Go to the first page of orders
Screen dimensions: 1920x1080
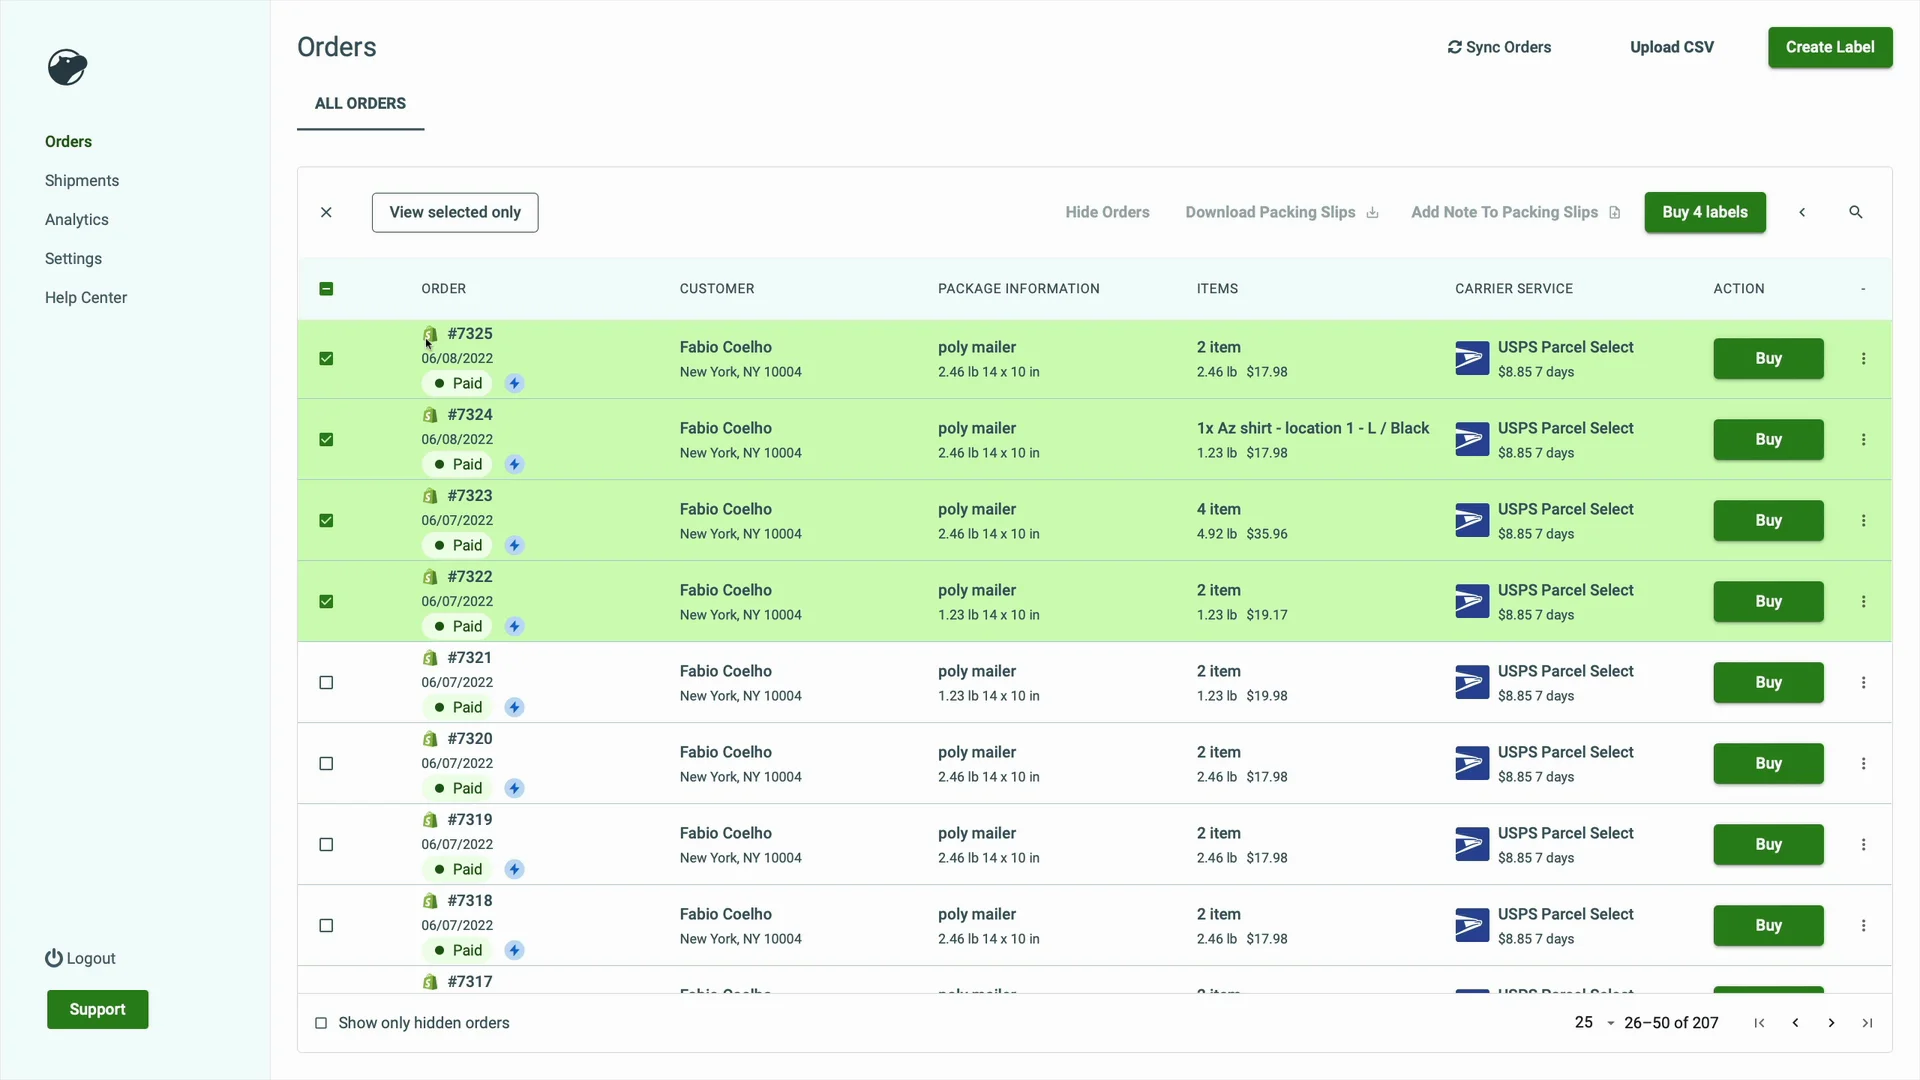point(1759,1023)
